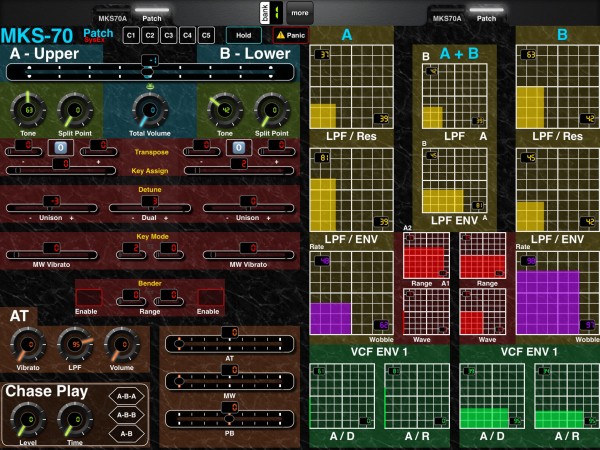600x450 pixels.
Task: Turn the Chase Play Time knob
Action: tap(75, 420)
